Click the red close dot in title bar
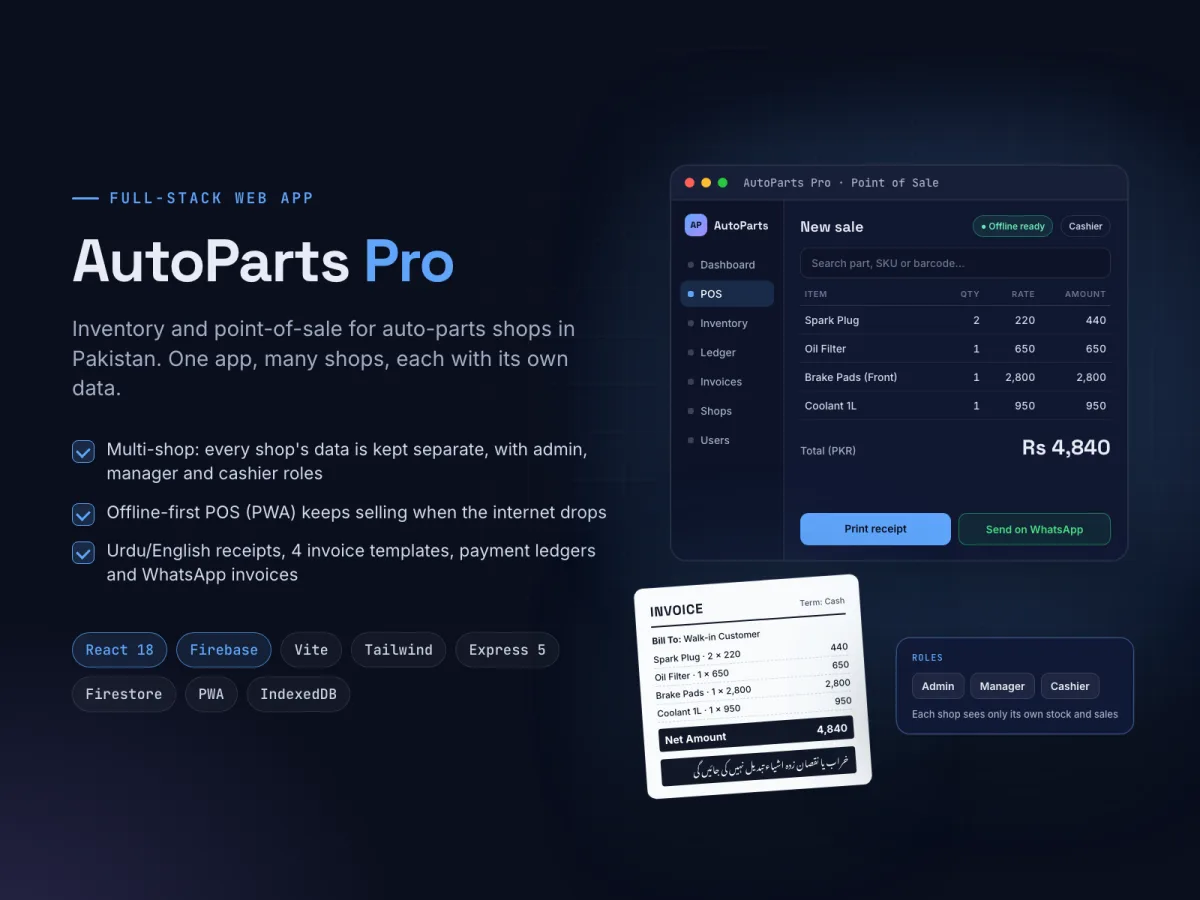Screen dimensions: 1200x900 click(689, 183)
